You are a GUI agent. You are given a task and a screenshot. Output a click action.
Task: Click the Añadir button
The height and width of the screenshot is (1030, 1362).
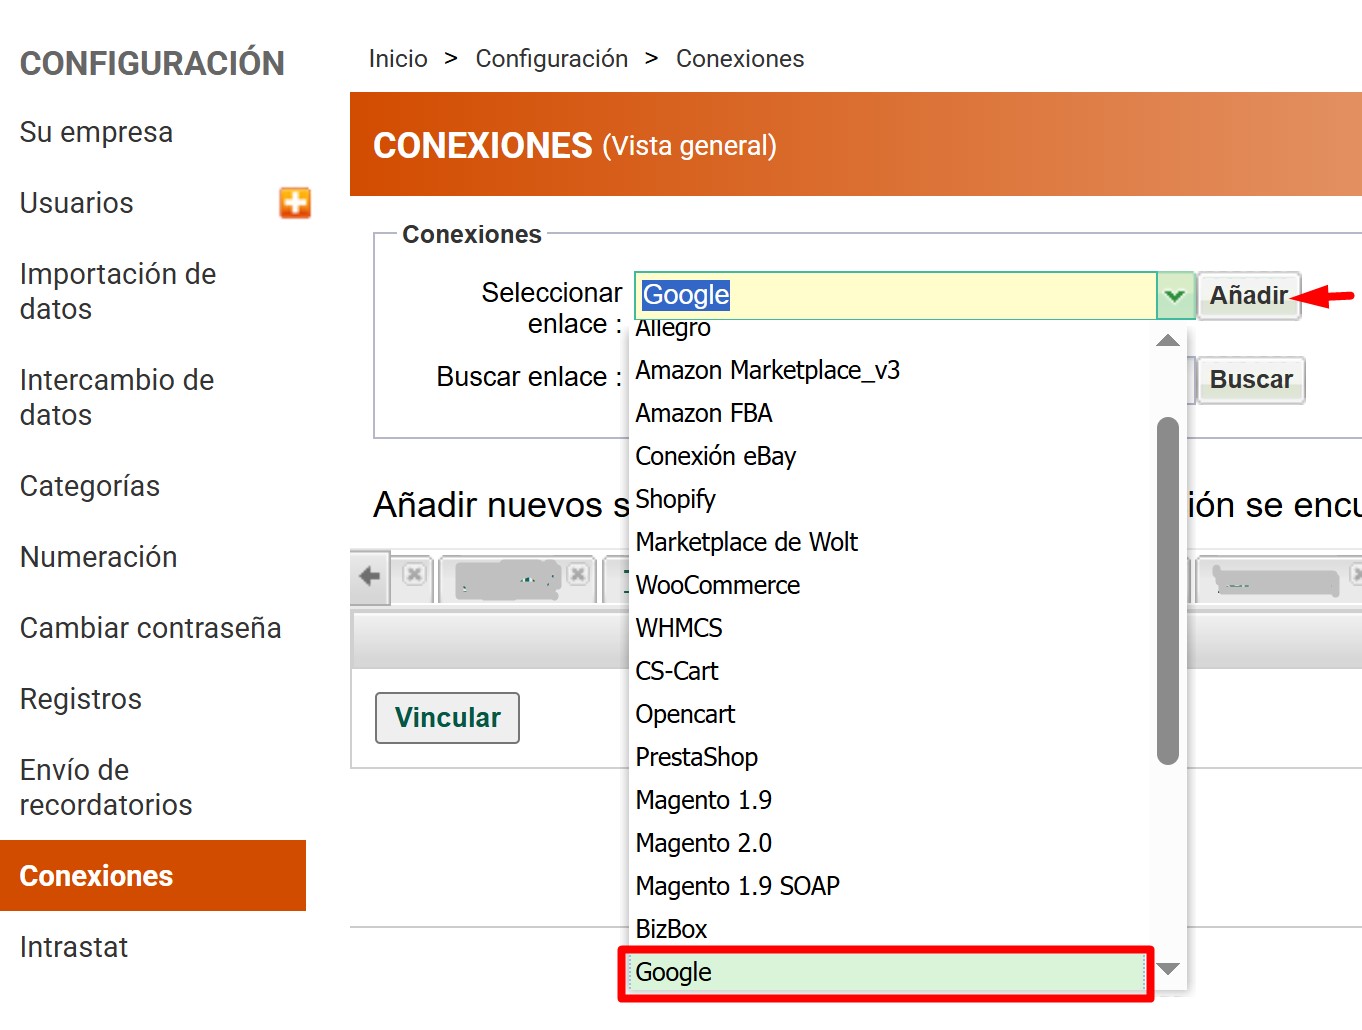tap(1249, 296)
